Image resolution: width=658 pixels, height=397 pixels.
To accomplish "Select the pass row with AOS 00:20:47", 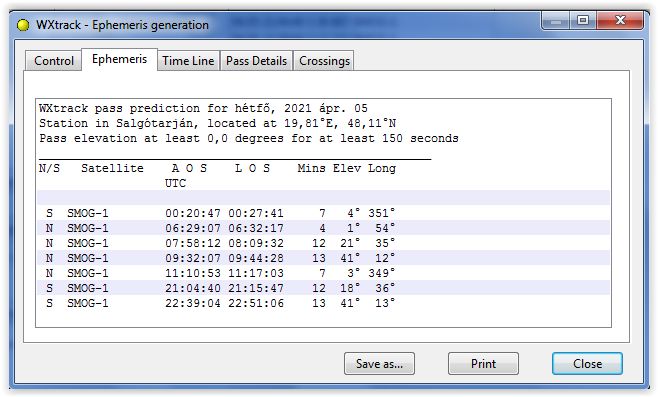I will point(323,213).
